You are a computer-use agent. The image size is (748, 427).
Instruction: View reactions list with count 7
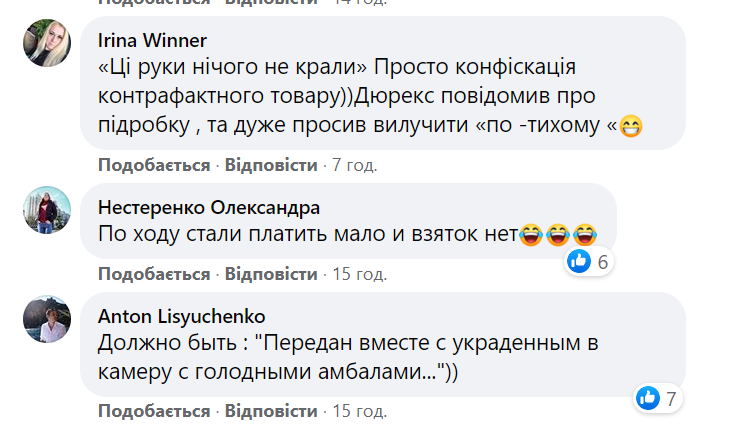pos(672,399)
